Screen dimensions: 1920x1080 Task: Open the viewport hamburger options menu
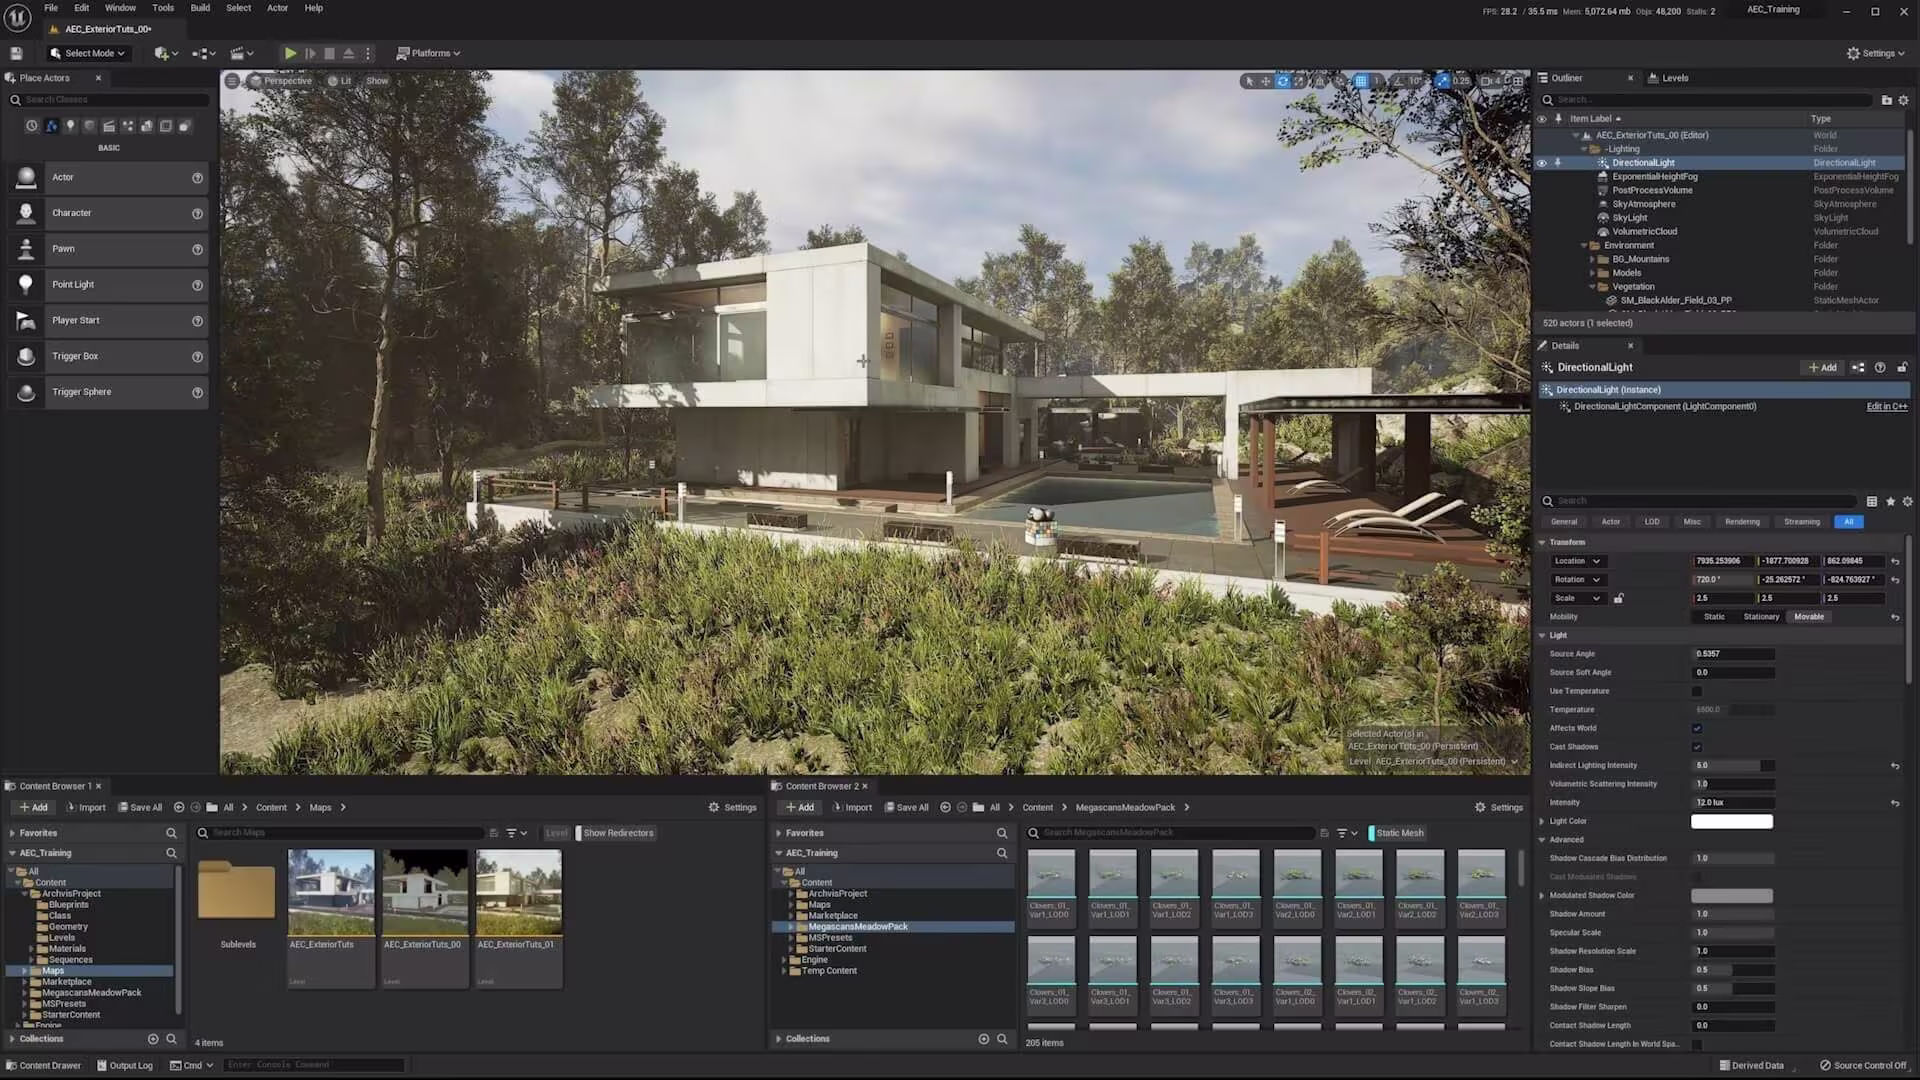(x=232, y=81)
